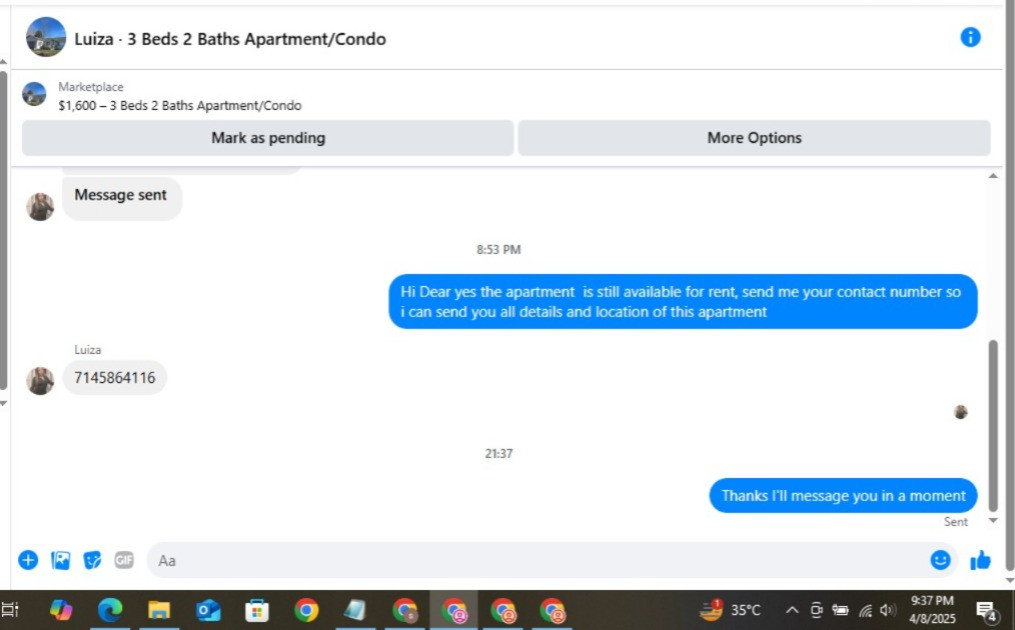Show hidden system tray icons chevron
Screen dimensions: 1015x630
792,610
